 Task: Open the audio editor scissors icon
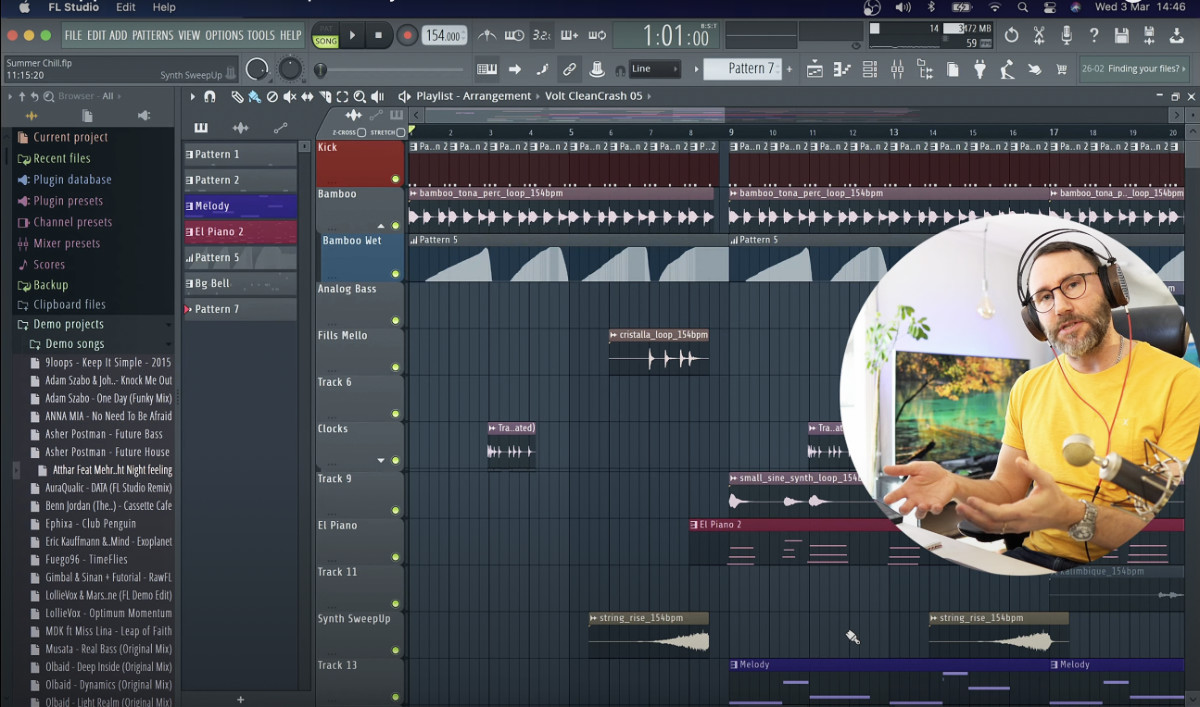coord(1039,35)
